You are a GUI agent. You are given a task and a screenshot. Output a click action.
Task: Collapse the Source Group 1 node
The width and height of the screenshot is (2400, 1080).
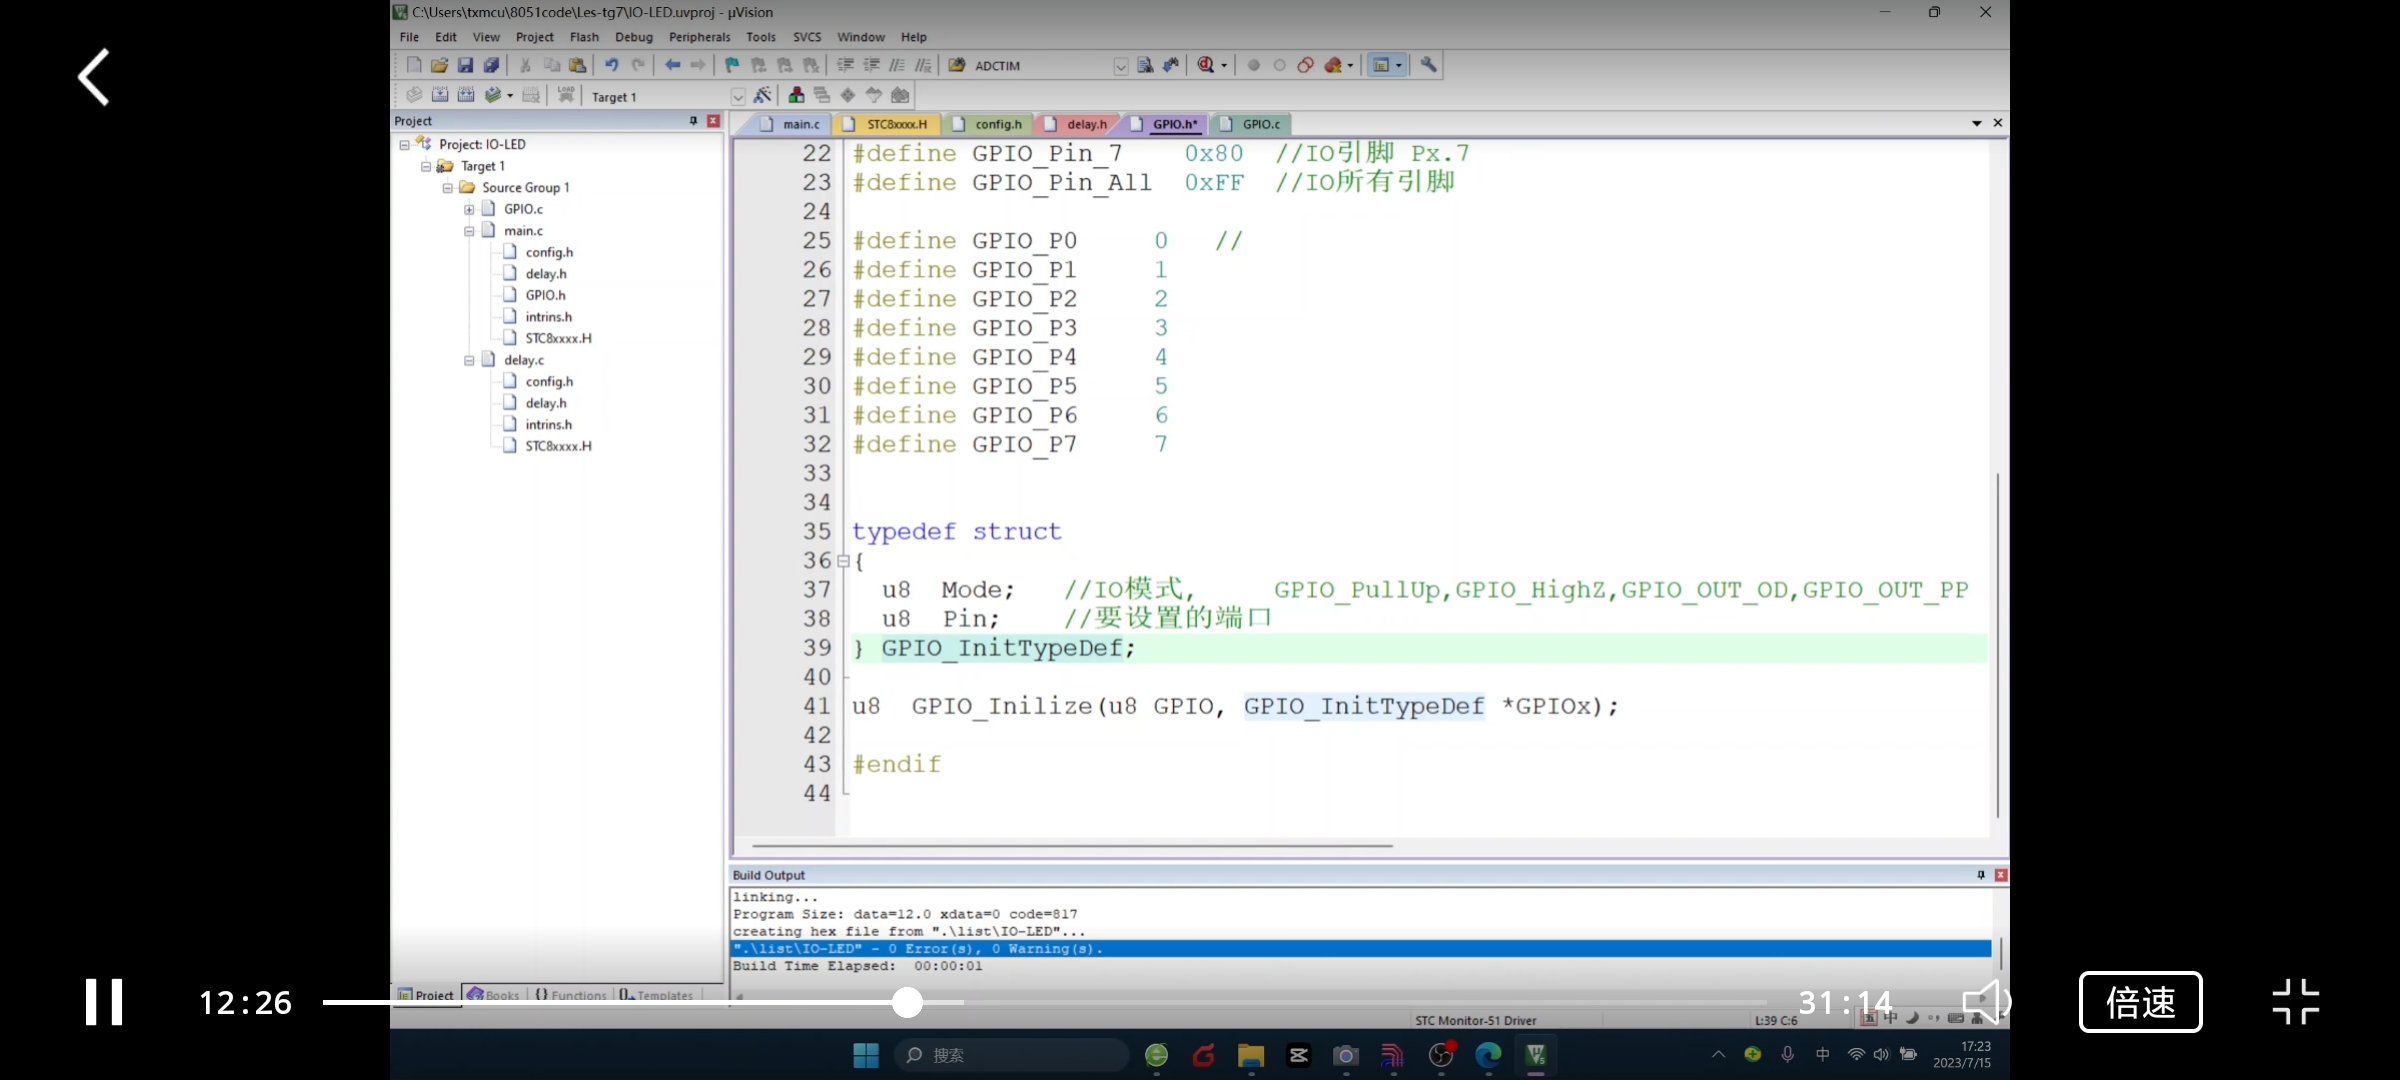[448, 188]
